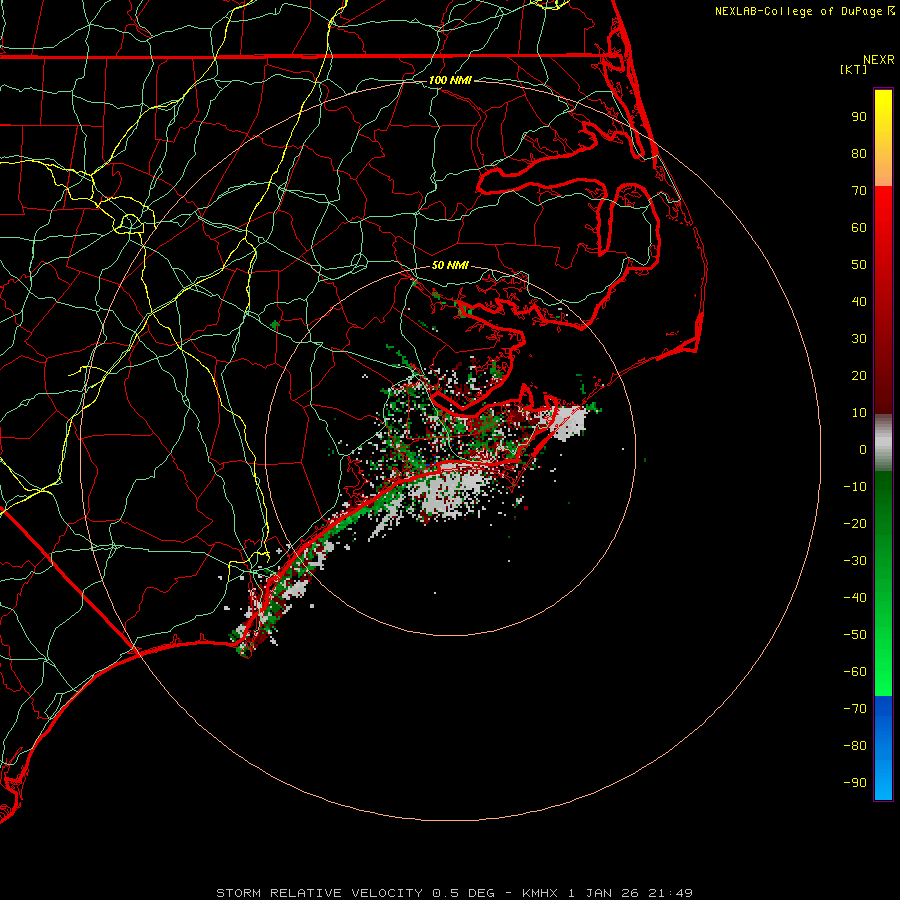Click the yellow segment of the color bar
Image resolution: width=900 pixels, height=900 pixels.
point(883,138)
